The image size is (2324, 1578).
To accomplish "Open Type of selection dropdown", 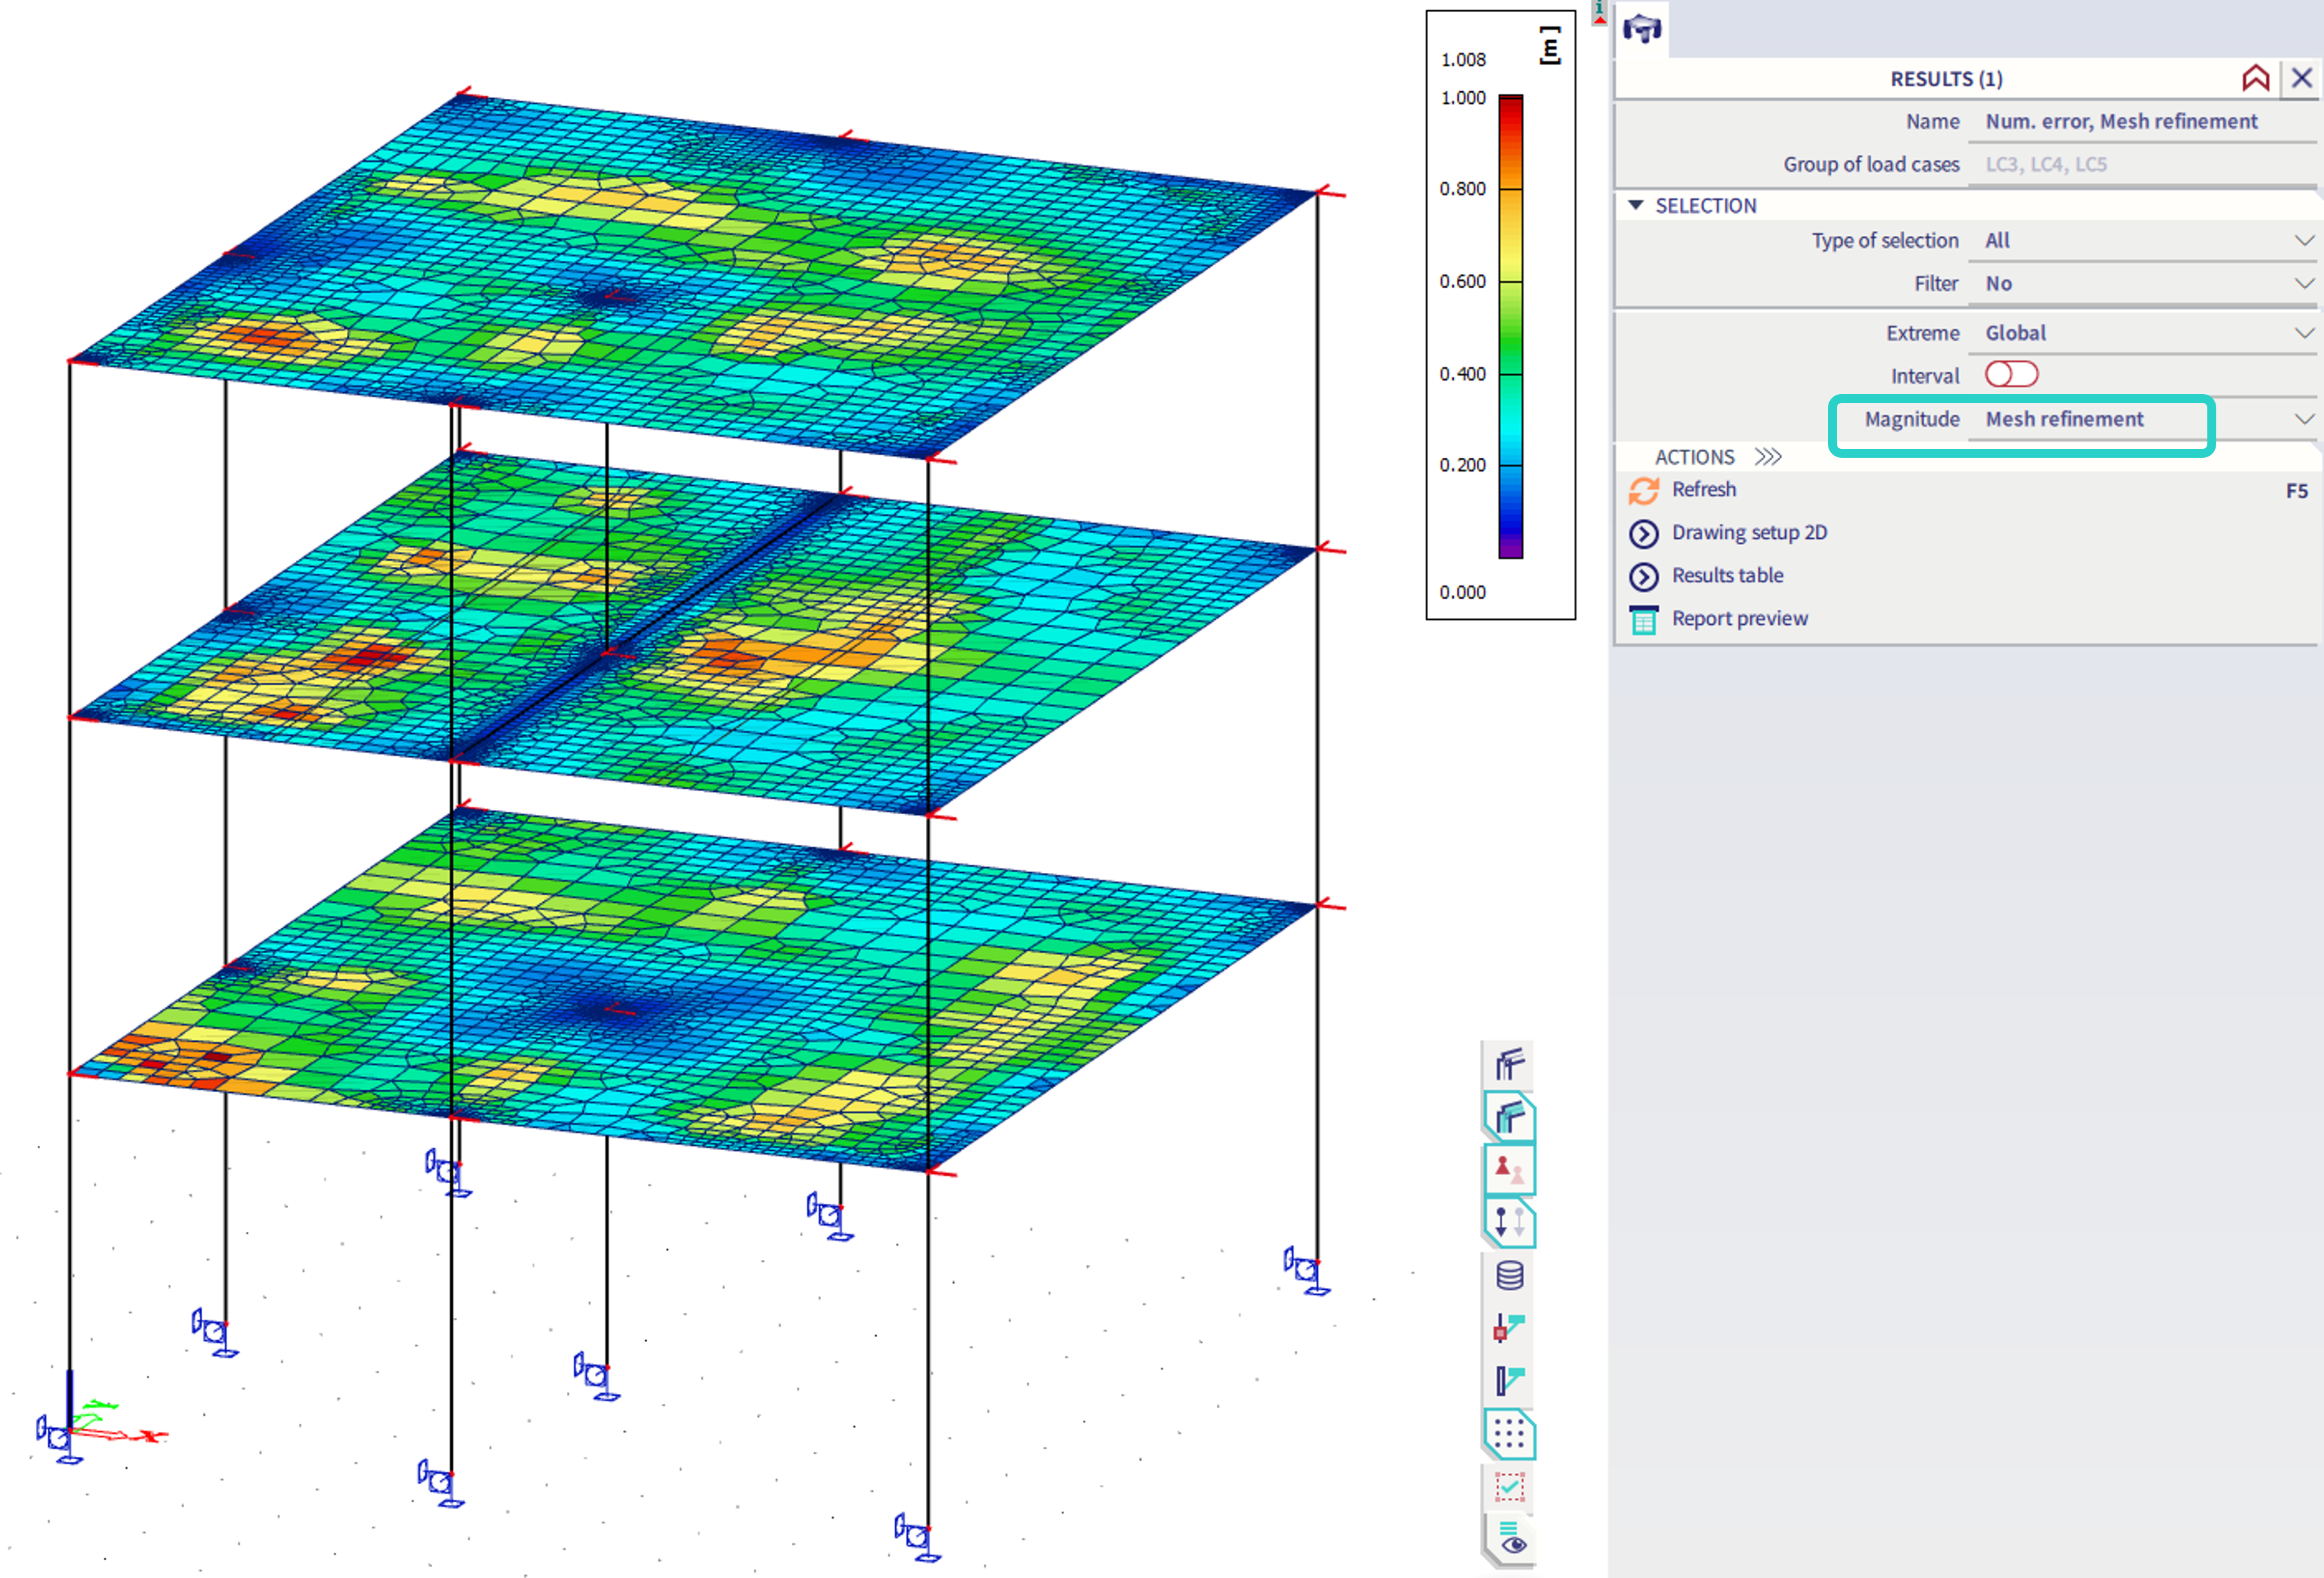I will pos(2303,241).
